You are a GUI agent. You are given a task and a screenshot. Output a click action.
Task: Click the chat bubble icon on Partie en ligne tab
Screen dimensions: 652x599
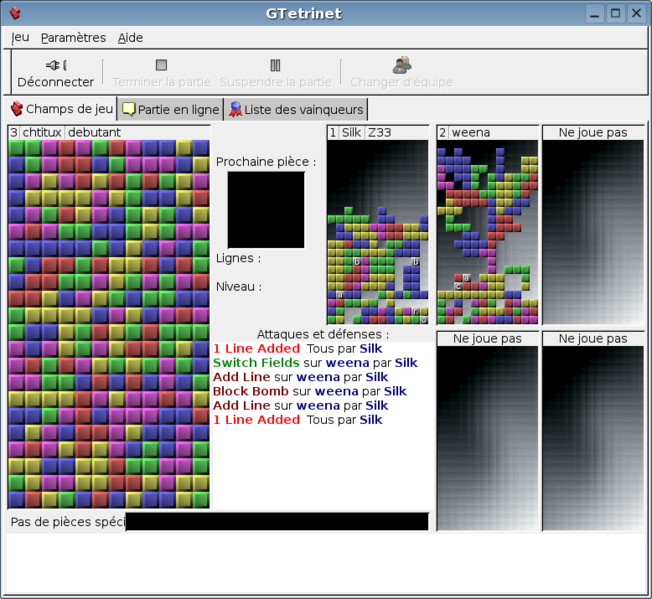click(x=129, y=109)
